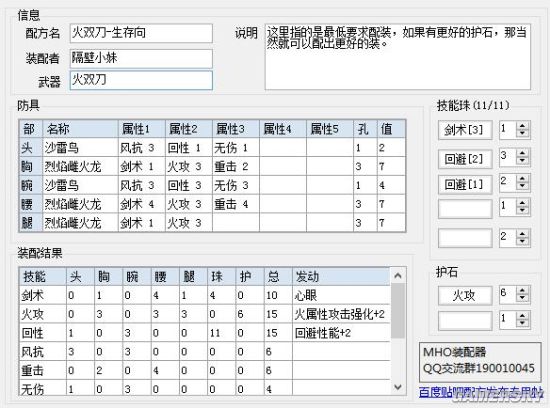
Task: Decrease the 火攻 talisman value
Action: point(523,299)
